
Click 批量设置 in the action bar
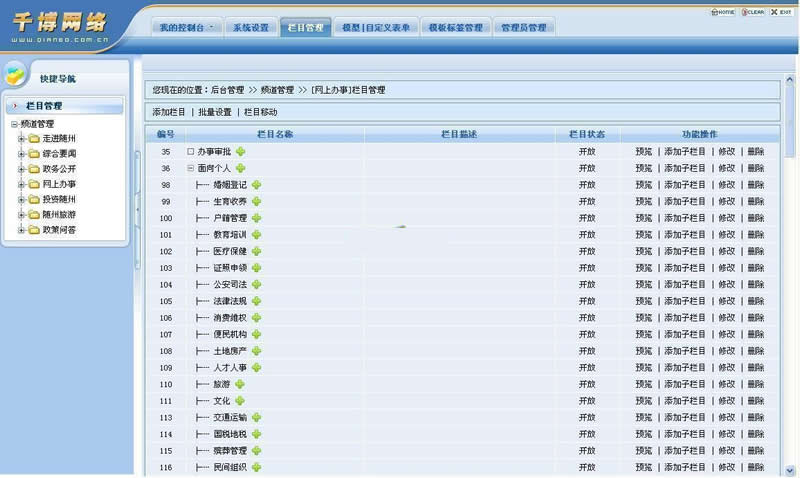tap(214, 112)
